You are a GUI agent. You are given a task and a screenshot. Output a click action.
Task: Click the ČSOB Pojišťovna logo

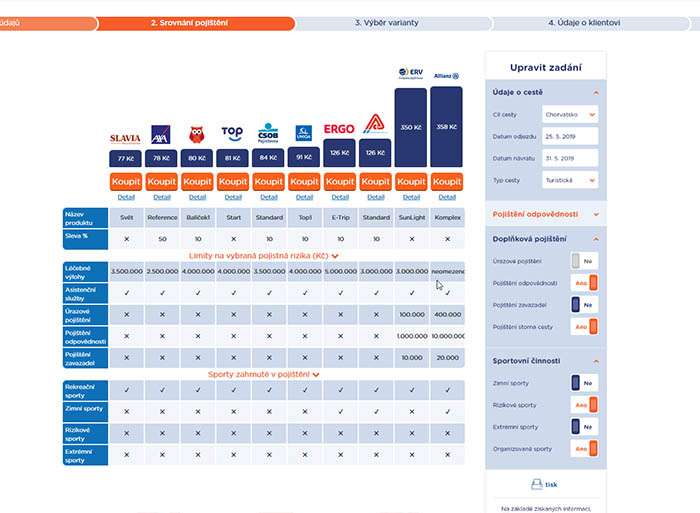pyautogui.click(x=268, y=133)
